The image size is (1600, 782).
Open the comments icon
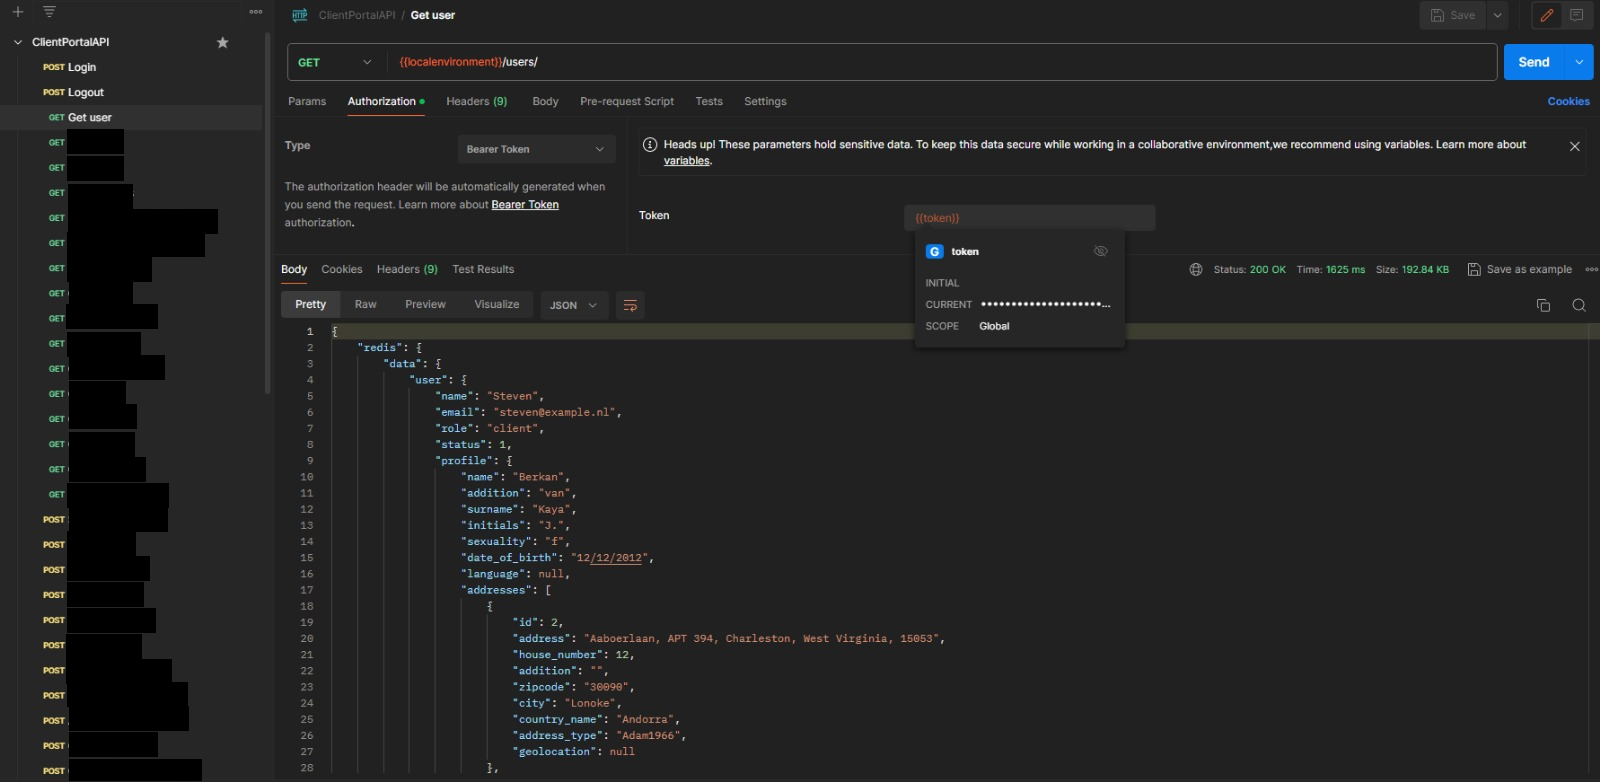[x=1576, y=15]
